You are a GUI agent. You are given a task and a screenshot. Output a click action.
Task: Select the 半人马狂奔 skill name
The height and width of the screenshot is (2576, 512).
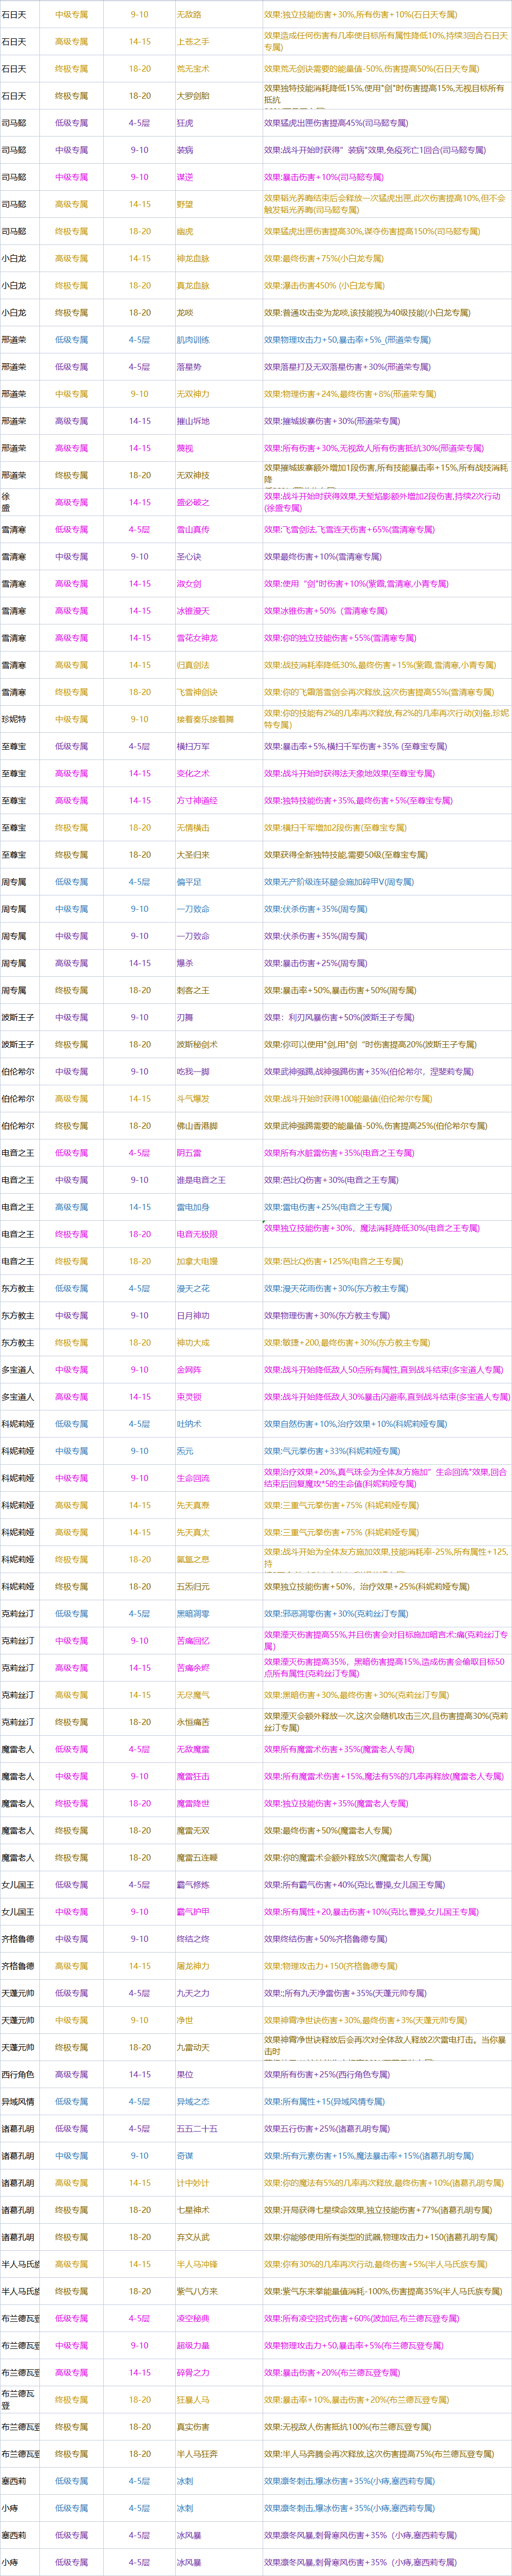(x=197, y=2453)
